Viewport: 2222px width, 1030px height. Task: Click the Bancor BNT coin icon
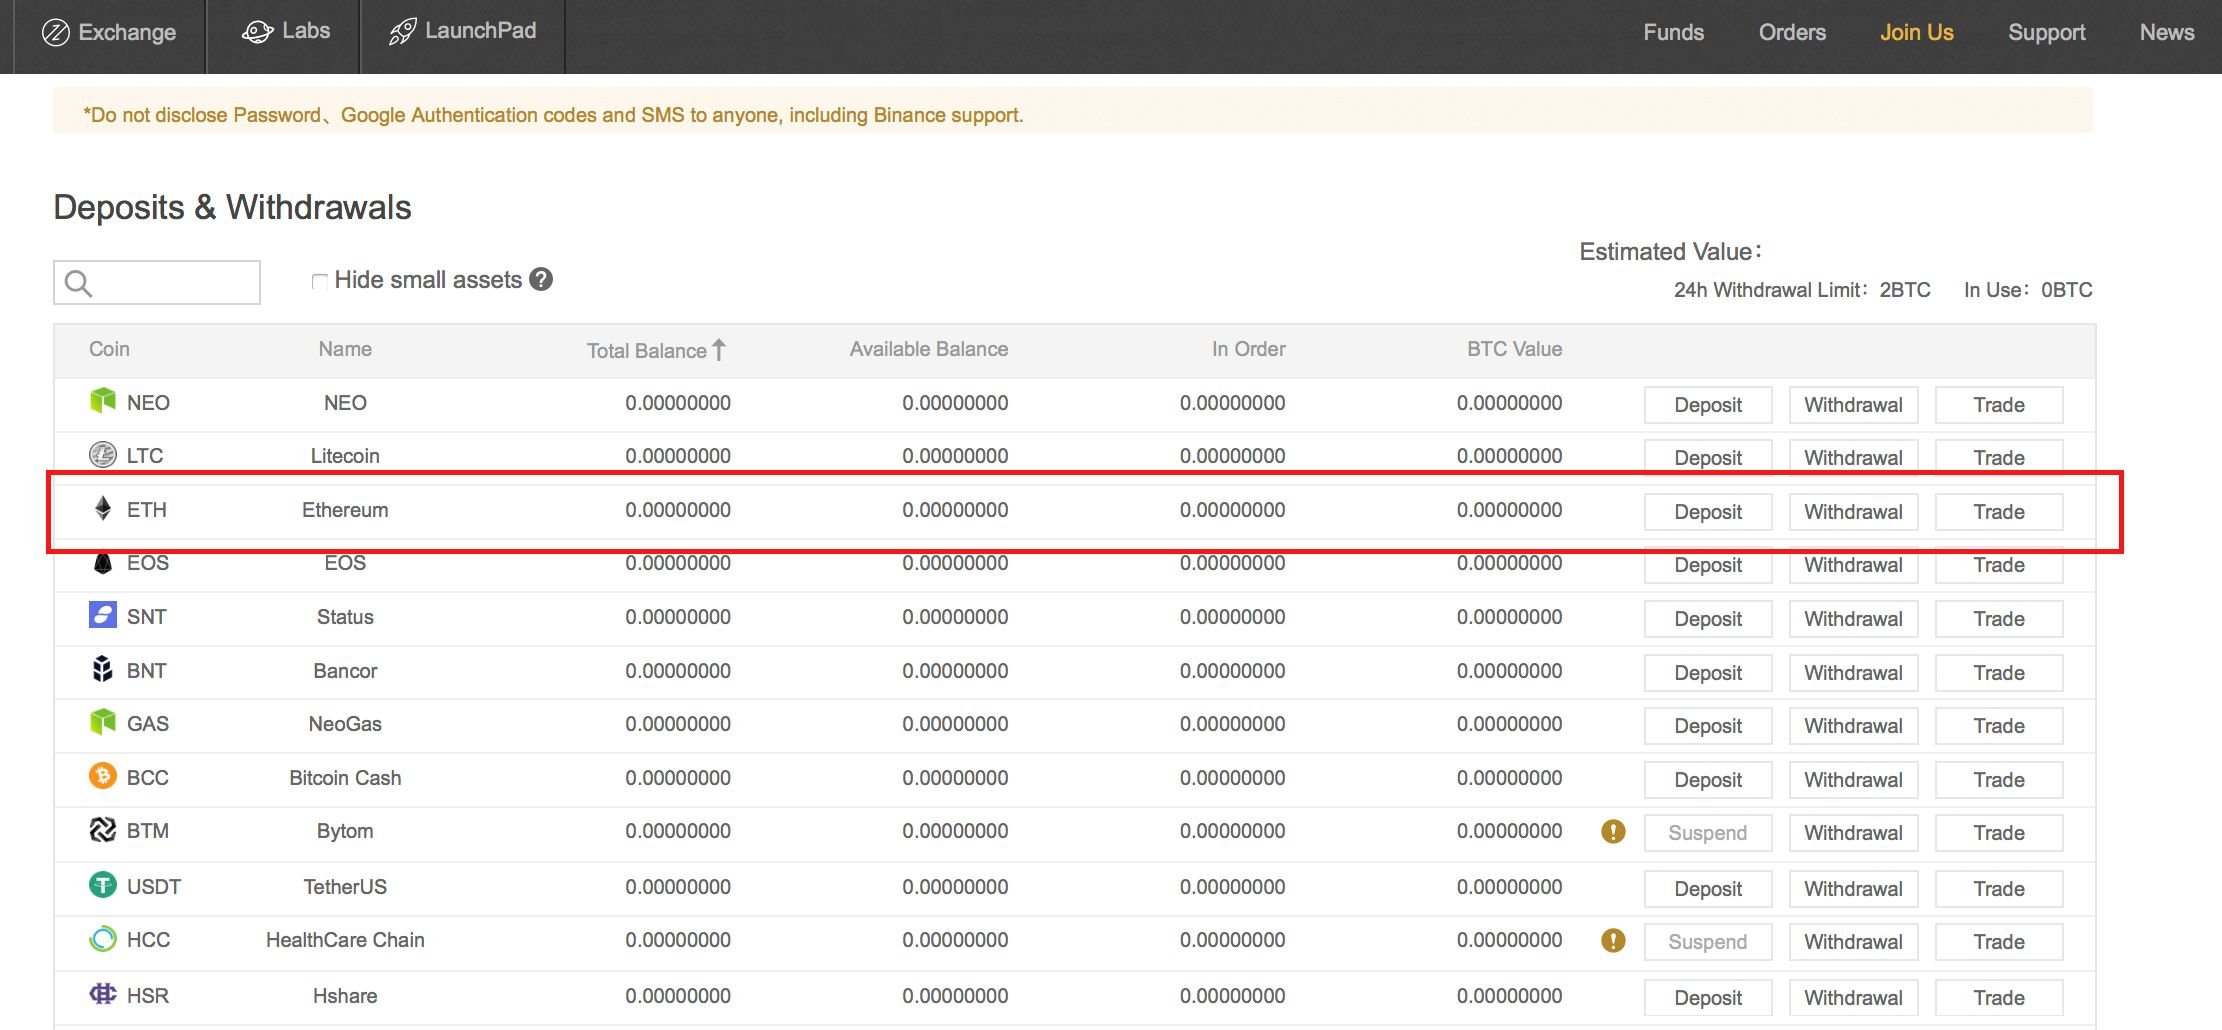coord(102,669)
